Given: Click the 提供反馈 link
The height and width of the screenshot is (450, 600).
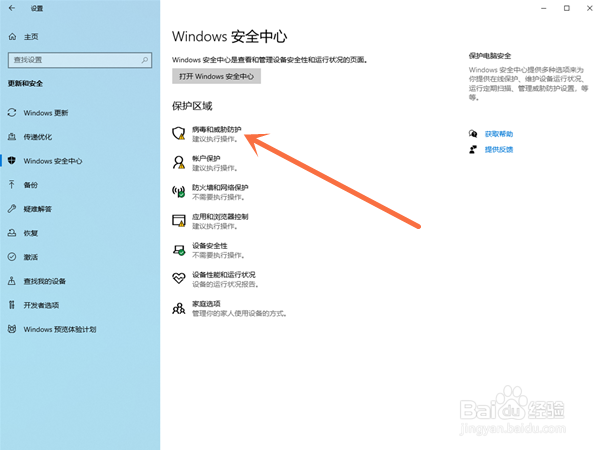Looking at the screenshot, I should pyautogui.click(x=499, y=150).
